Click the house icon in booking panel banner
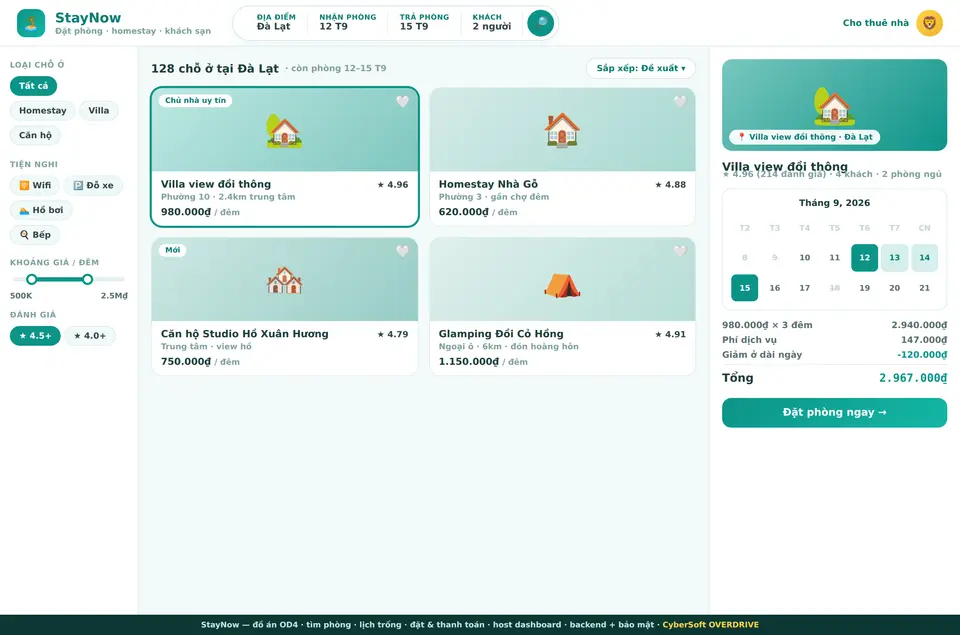Image resolution: width=960 pixels, height=635 pixels. point(834,106)
